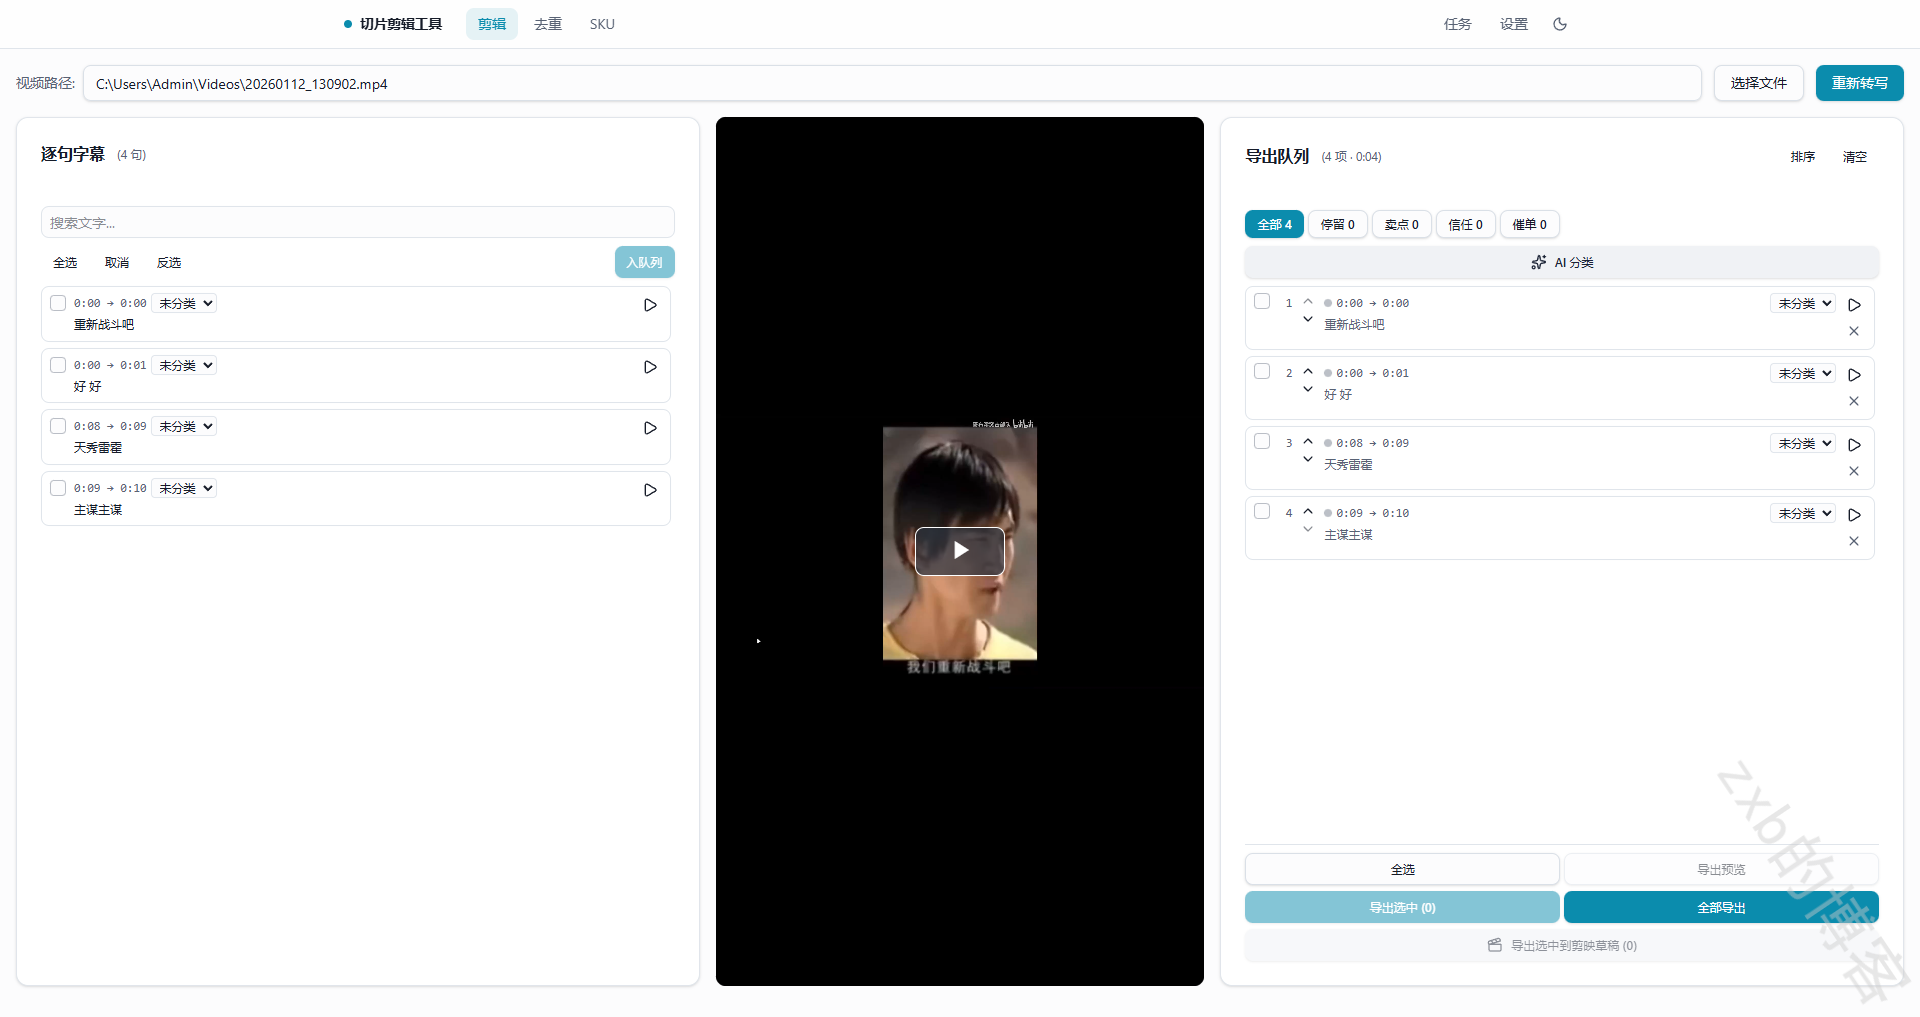
Task: Remove queue item 2 好 好
Action: (1854, 401)
